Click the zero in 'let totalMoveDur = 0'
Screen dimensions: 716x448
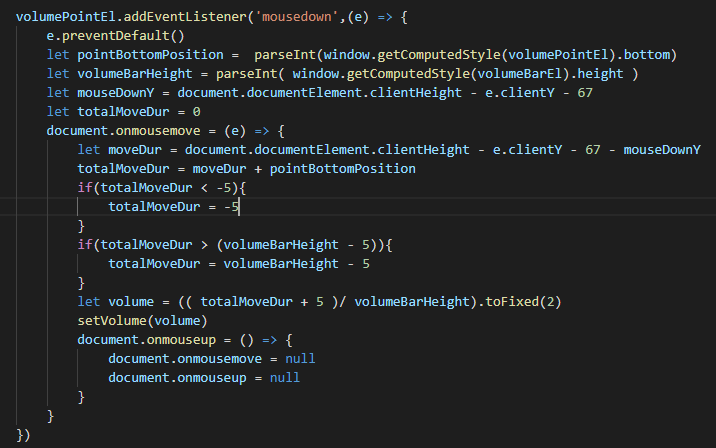(197, 111)
